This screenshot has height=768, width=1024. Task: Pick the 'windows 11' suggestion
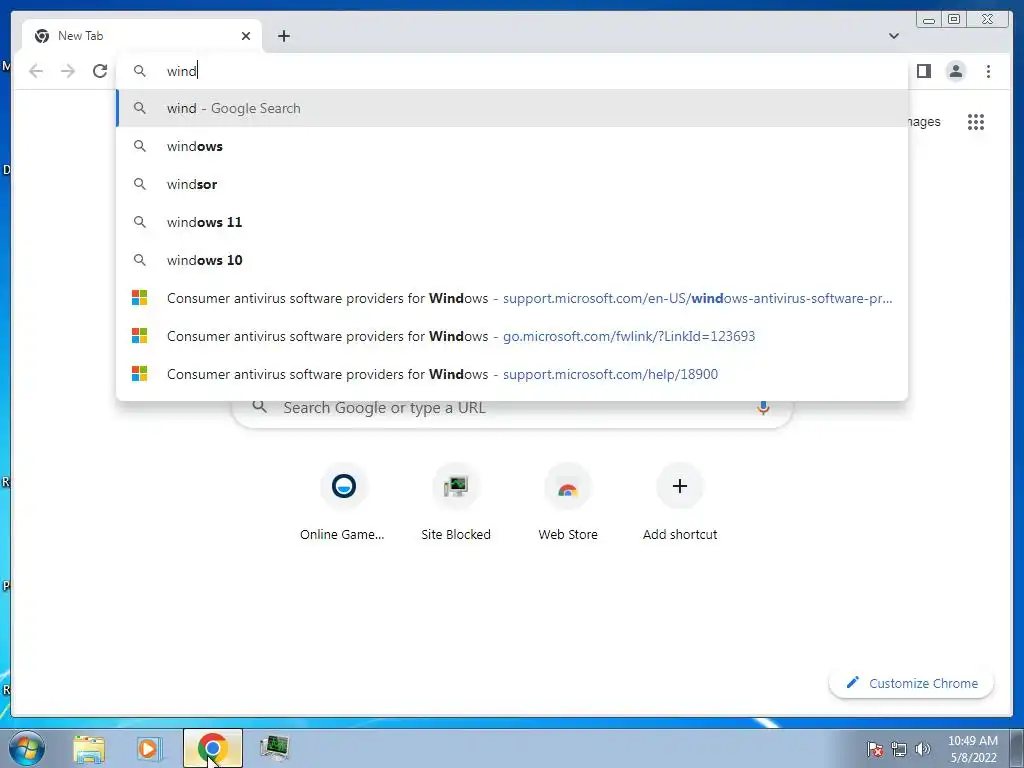click(x=512, y=222)
